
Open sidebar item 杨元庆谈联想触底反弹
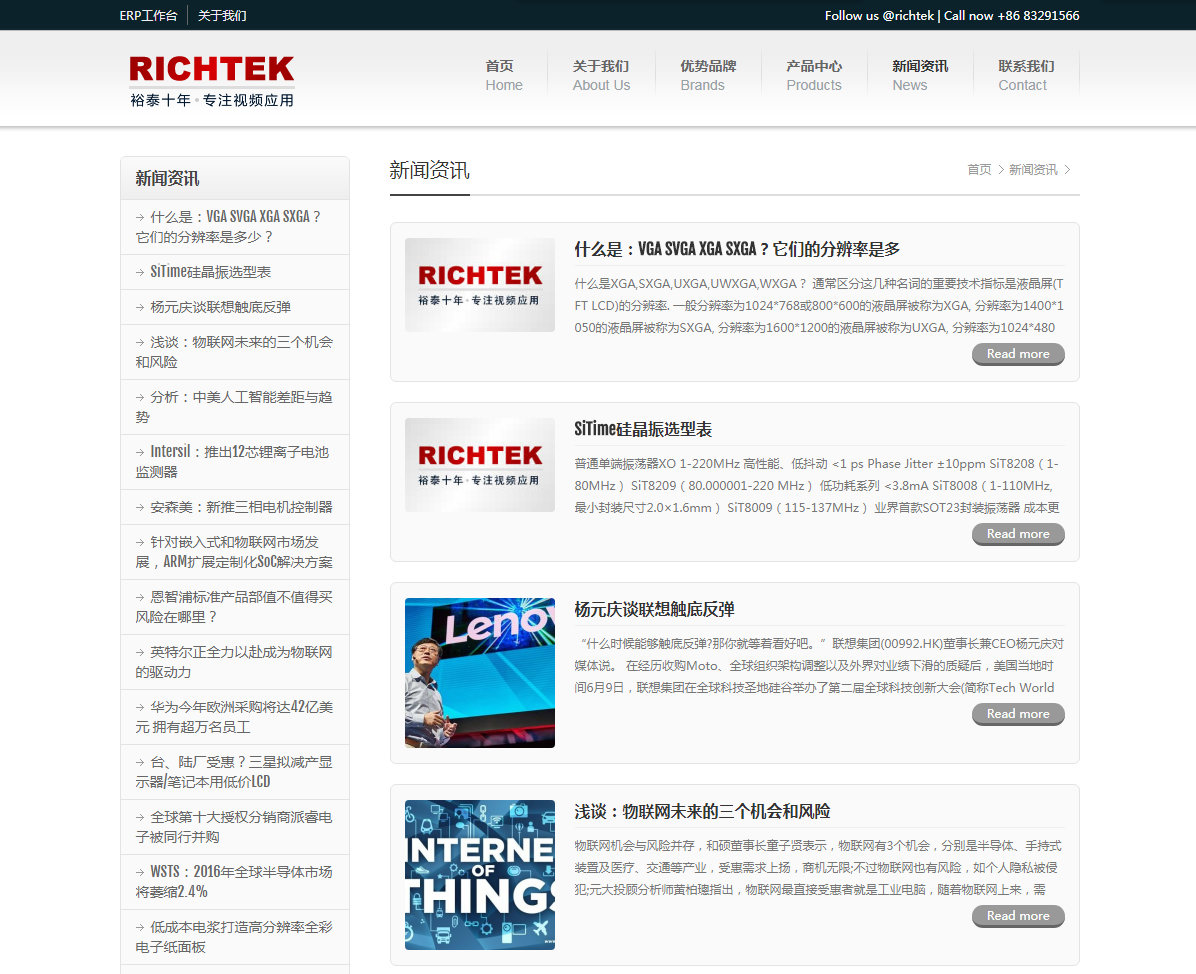(x=235, y=307)
